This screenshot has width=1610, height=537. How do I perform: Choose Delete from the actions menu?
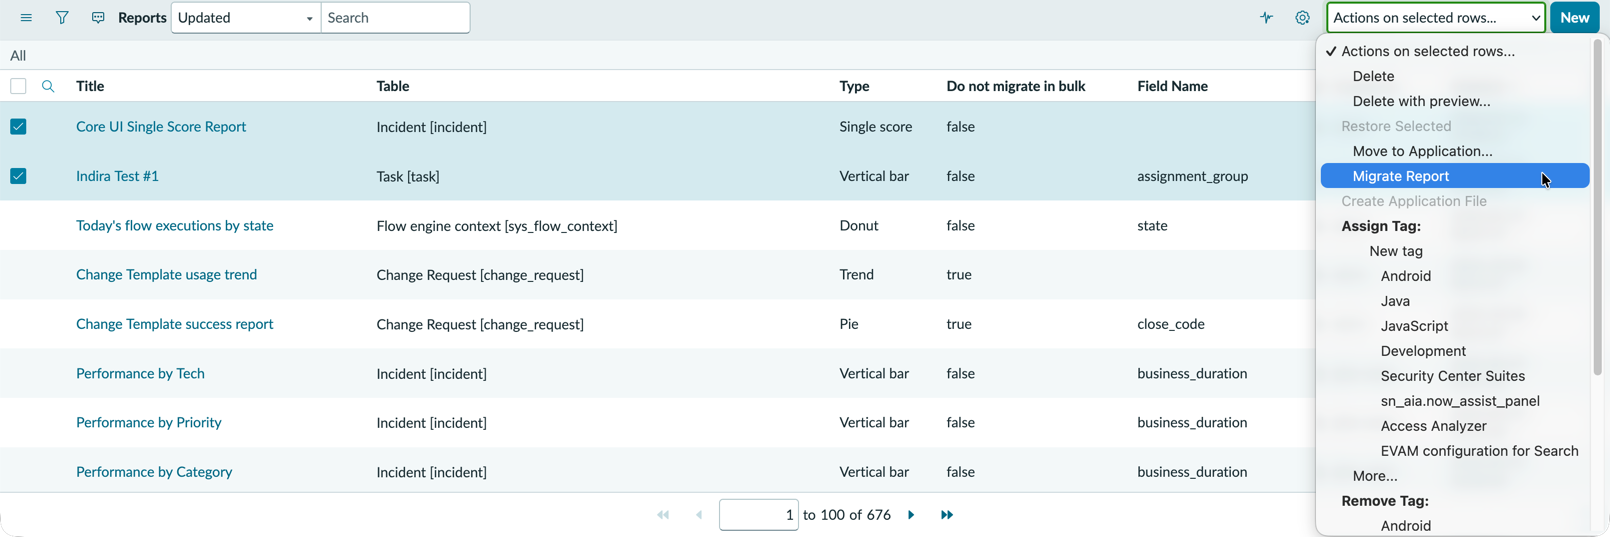[x=1373, y=76]
